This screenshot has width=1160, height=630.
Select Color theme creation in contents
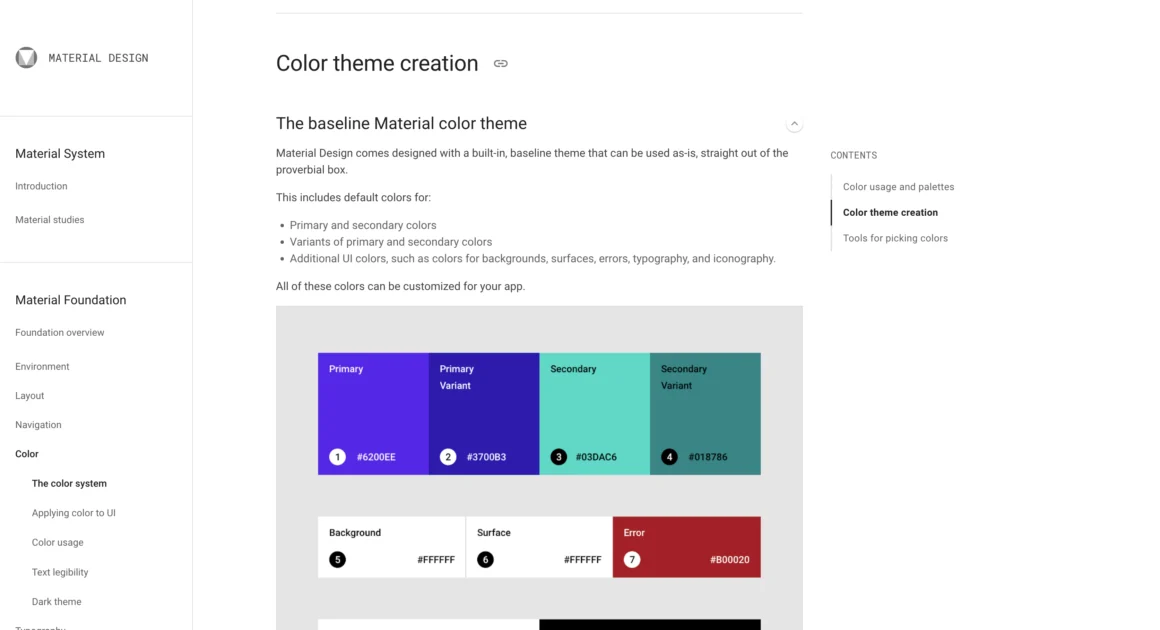point(890,212)
